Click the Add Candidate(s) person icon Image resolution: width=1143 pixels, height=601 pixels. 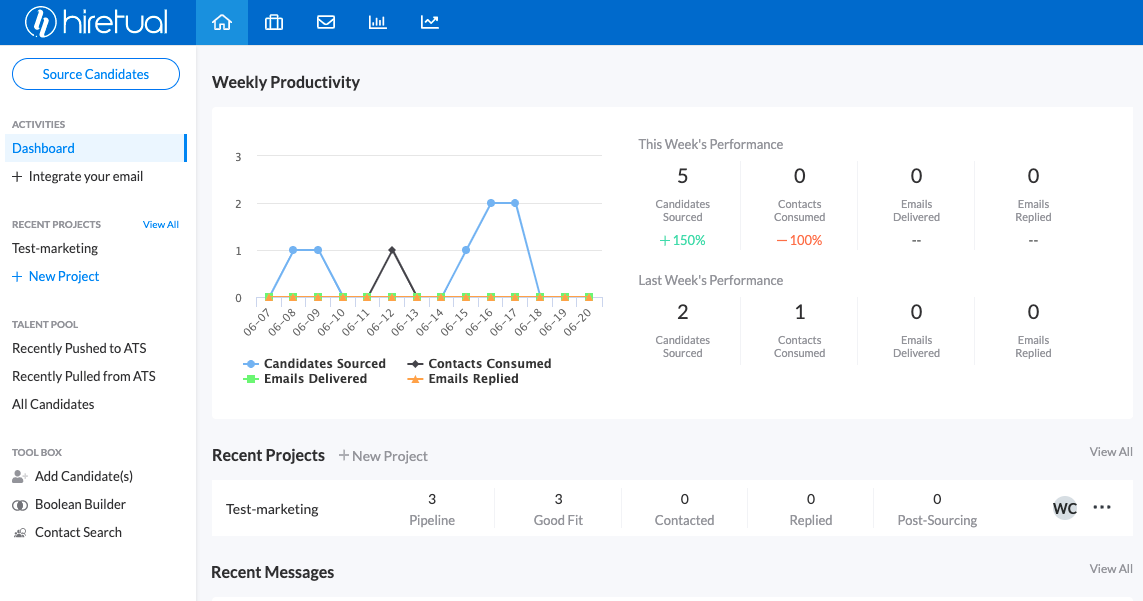20,476
